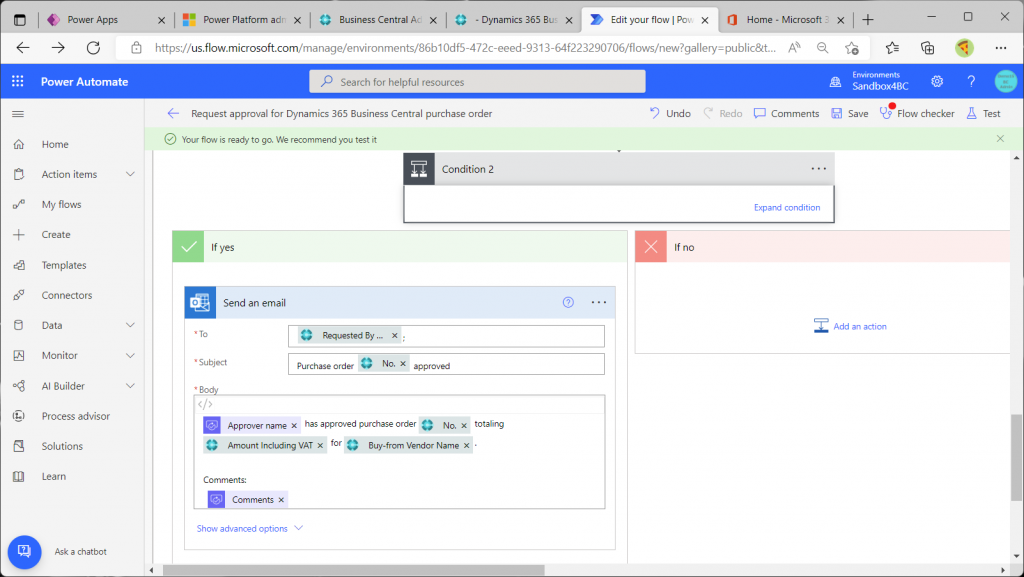Remove No. token in email Body
The height and width of the screenshot is (577, 1024).
464,426
